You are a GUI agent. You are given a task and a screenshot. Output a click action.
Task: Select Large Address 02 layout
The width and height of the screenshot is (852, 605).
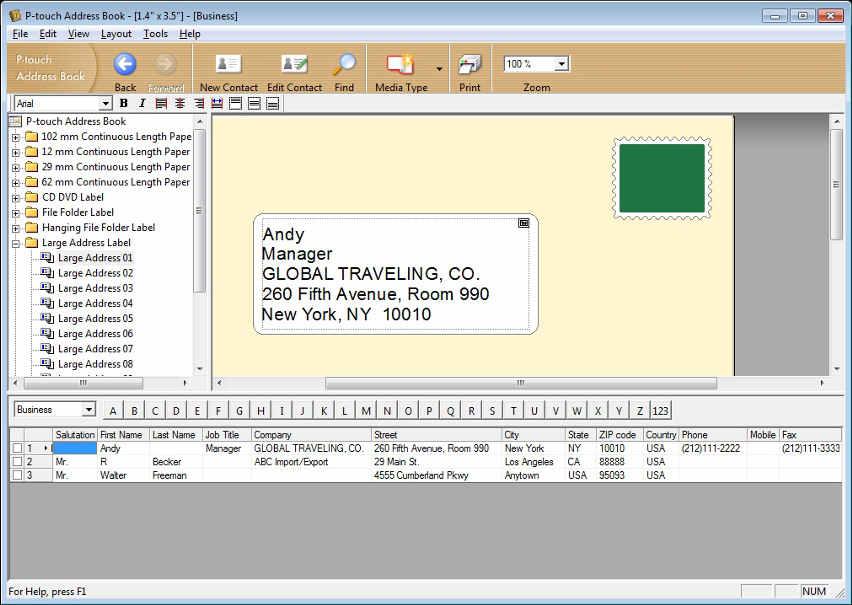(95, 273)
